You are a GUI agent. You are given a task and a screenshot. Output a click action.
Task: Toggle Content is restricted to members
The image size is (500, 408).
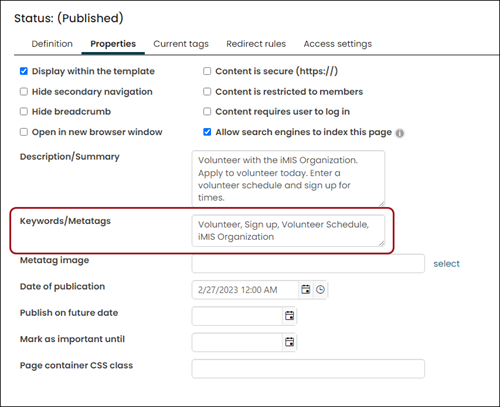pos(207,91)
